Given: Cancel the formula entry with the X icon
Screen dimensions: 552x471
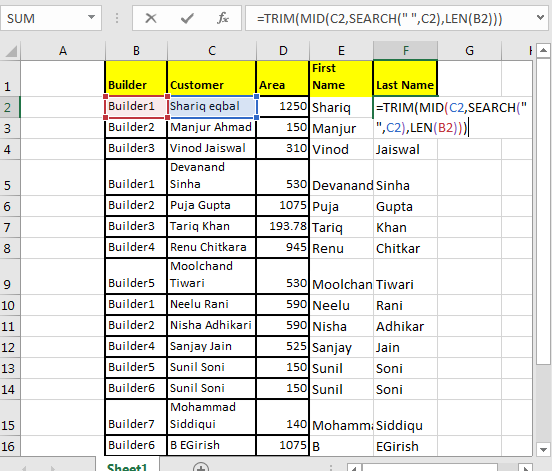Looking at the screenshot, I should (x=151, y=18).
